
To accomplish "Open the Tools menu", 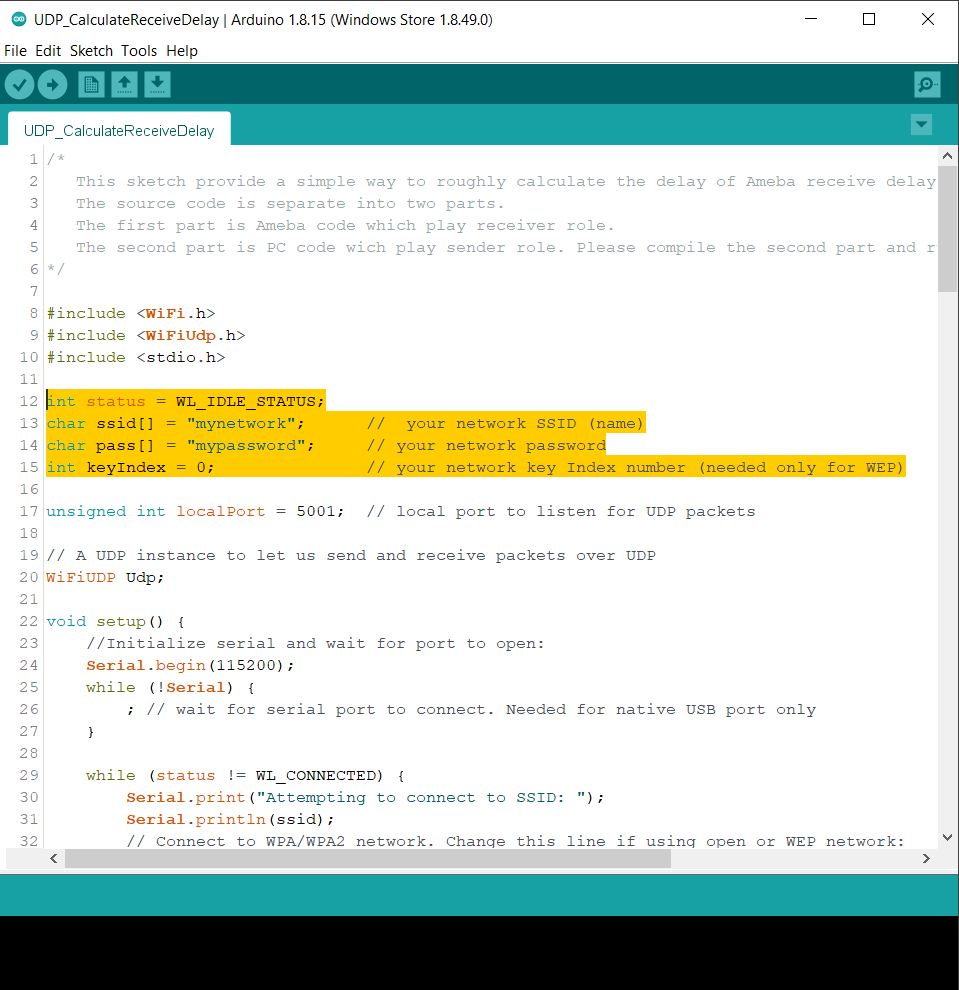I will [139, 51].
